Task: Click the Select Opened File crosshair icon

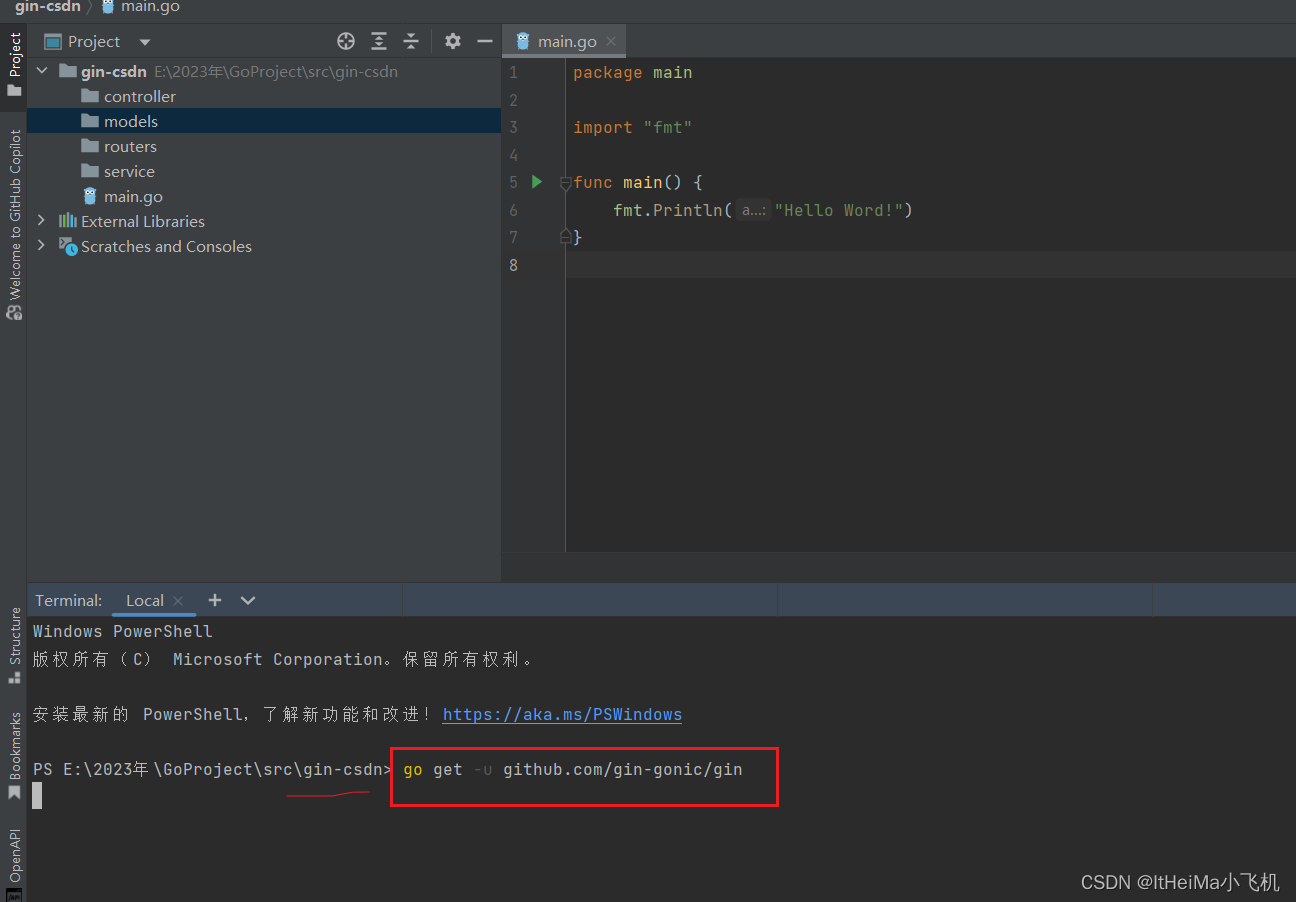Action: [346, 41]
